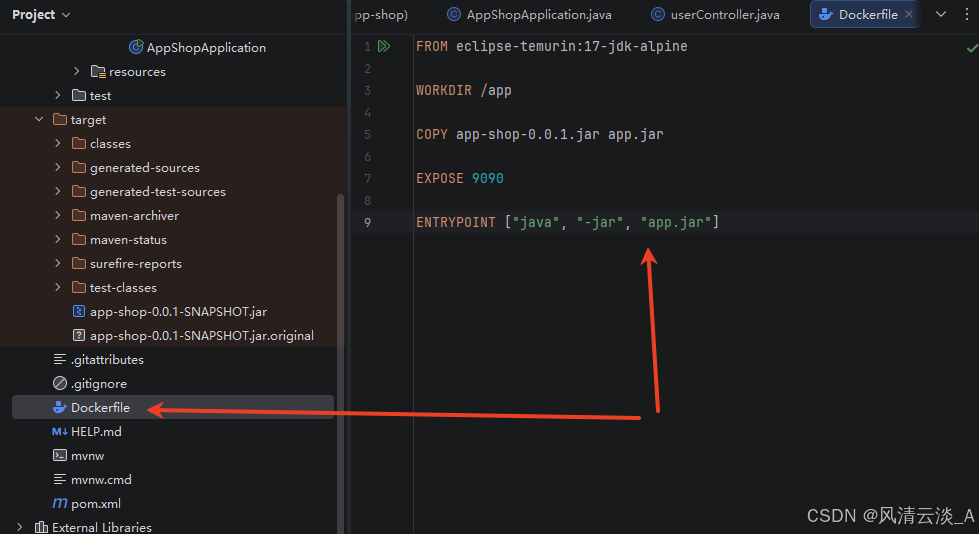The height and width of the screenshot is (534, 979).
Task: Open the Project view dropdown
Action: (41, 14)
